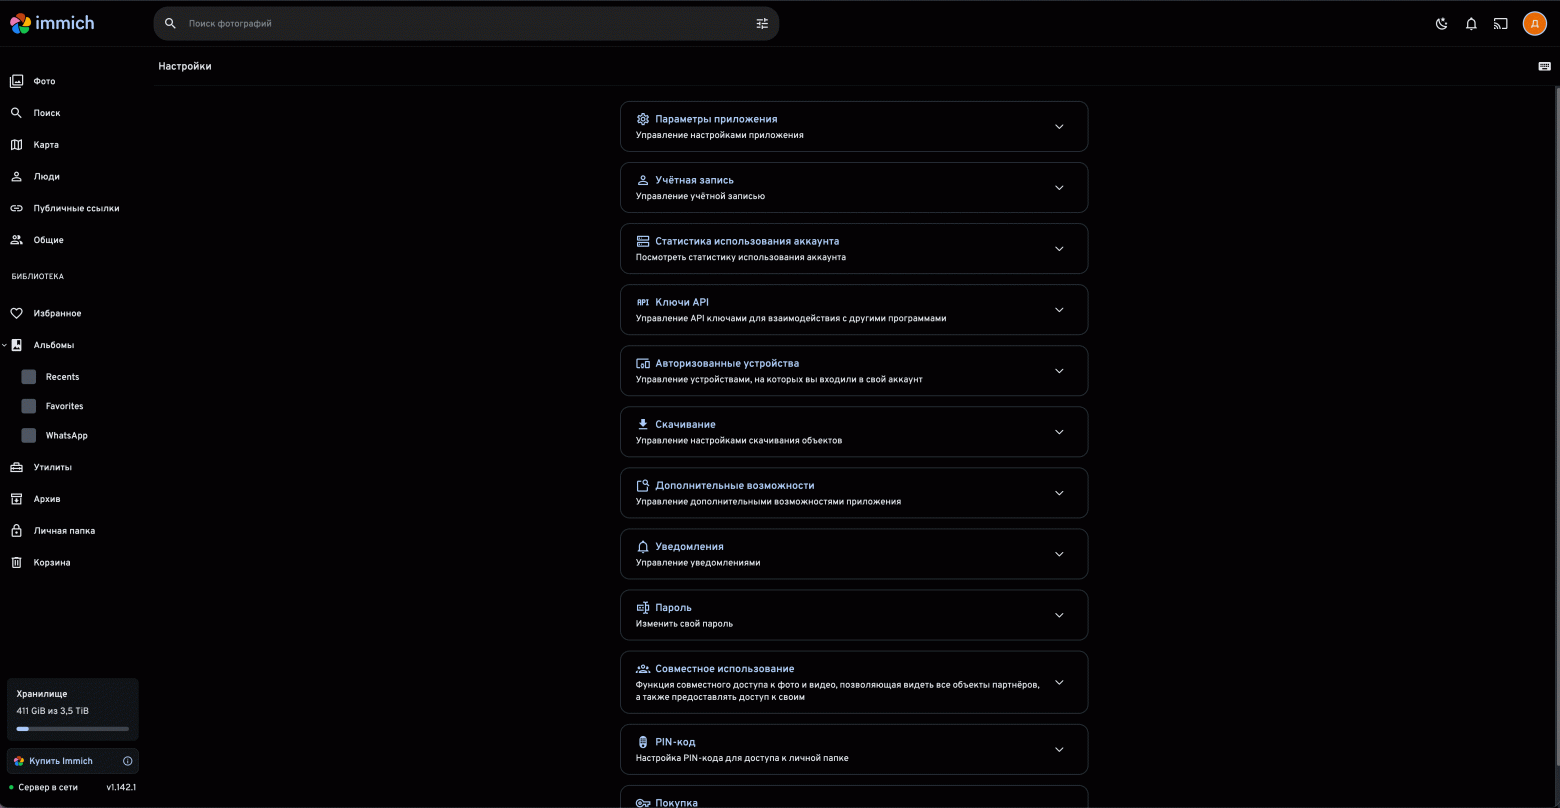Image resolution: width=1560 pixels, height=808 pixels.
Task: Open search filter options icon
Action: [762, 24]
